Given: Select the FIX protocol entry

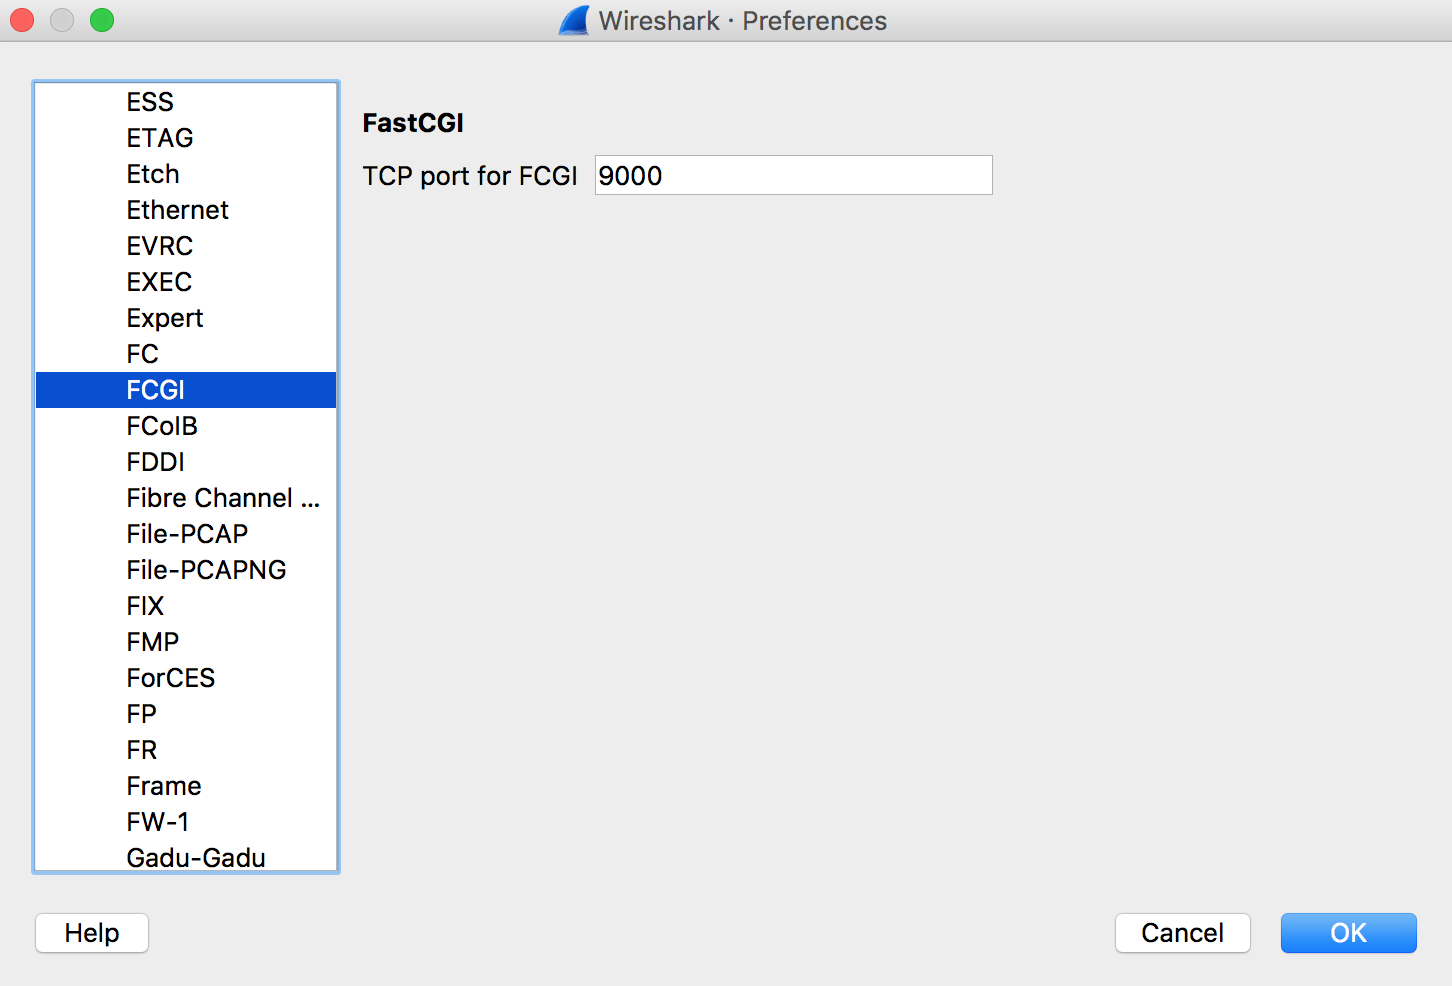Looking at the screenshot, I should pos(145,605).
